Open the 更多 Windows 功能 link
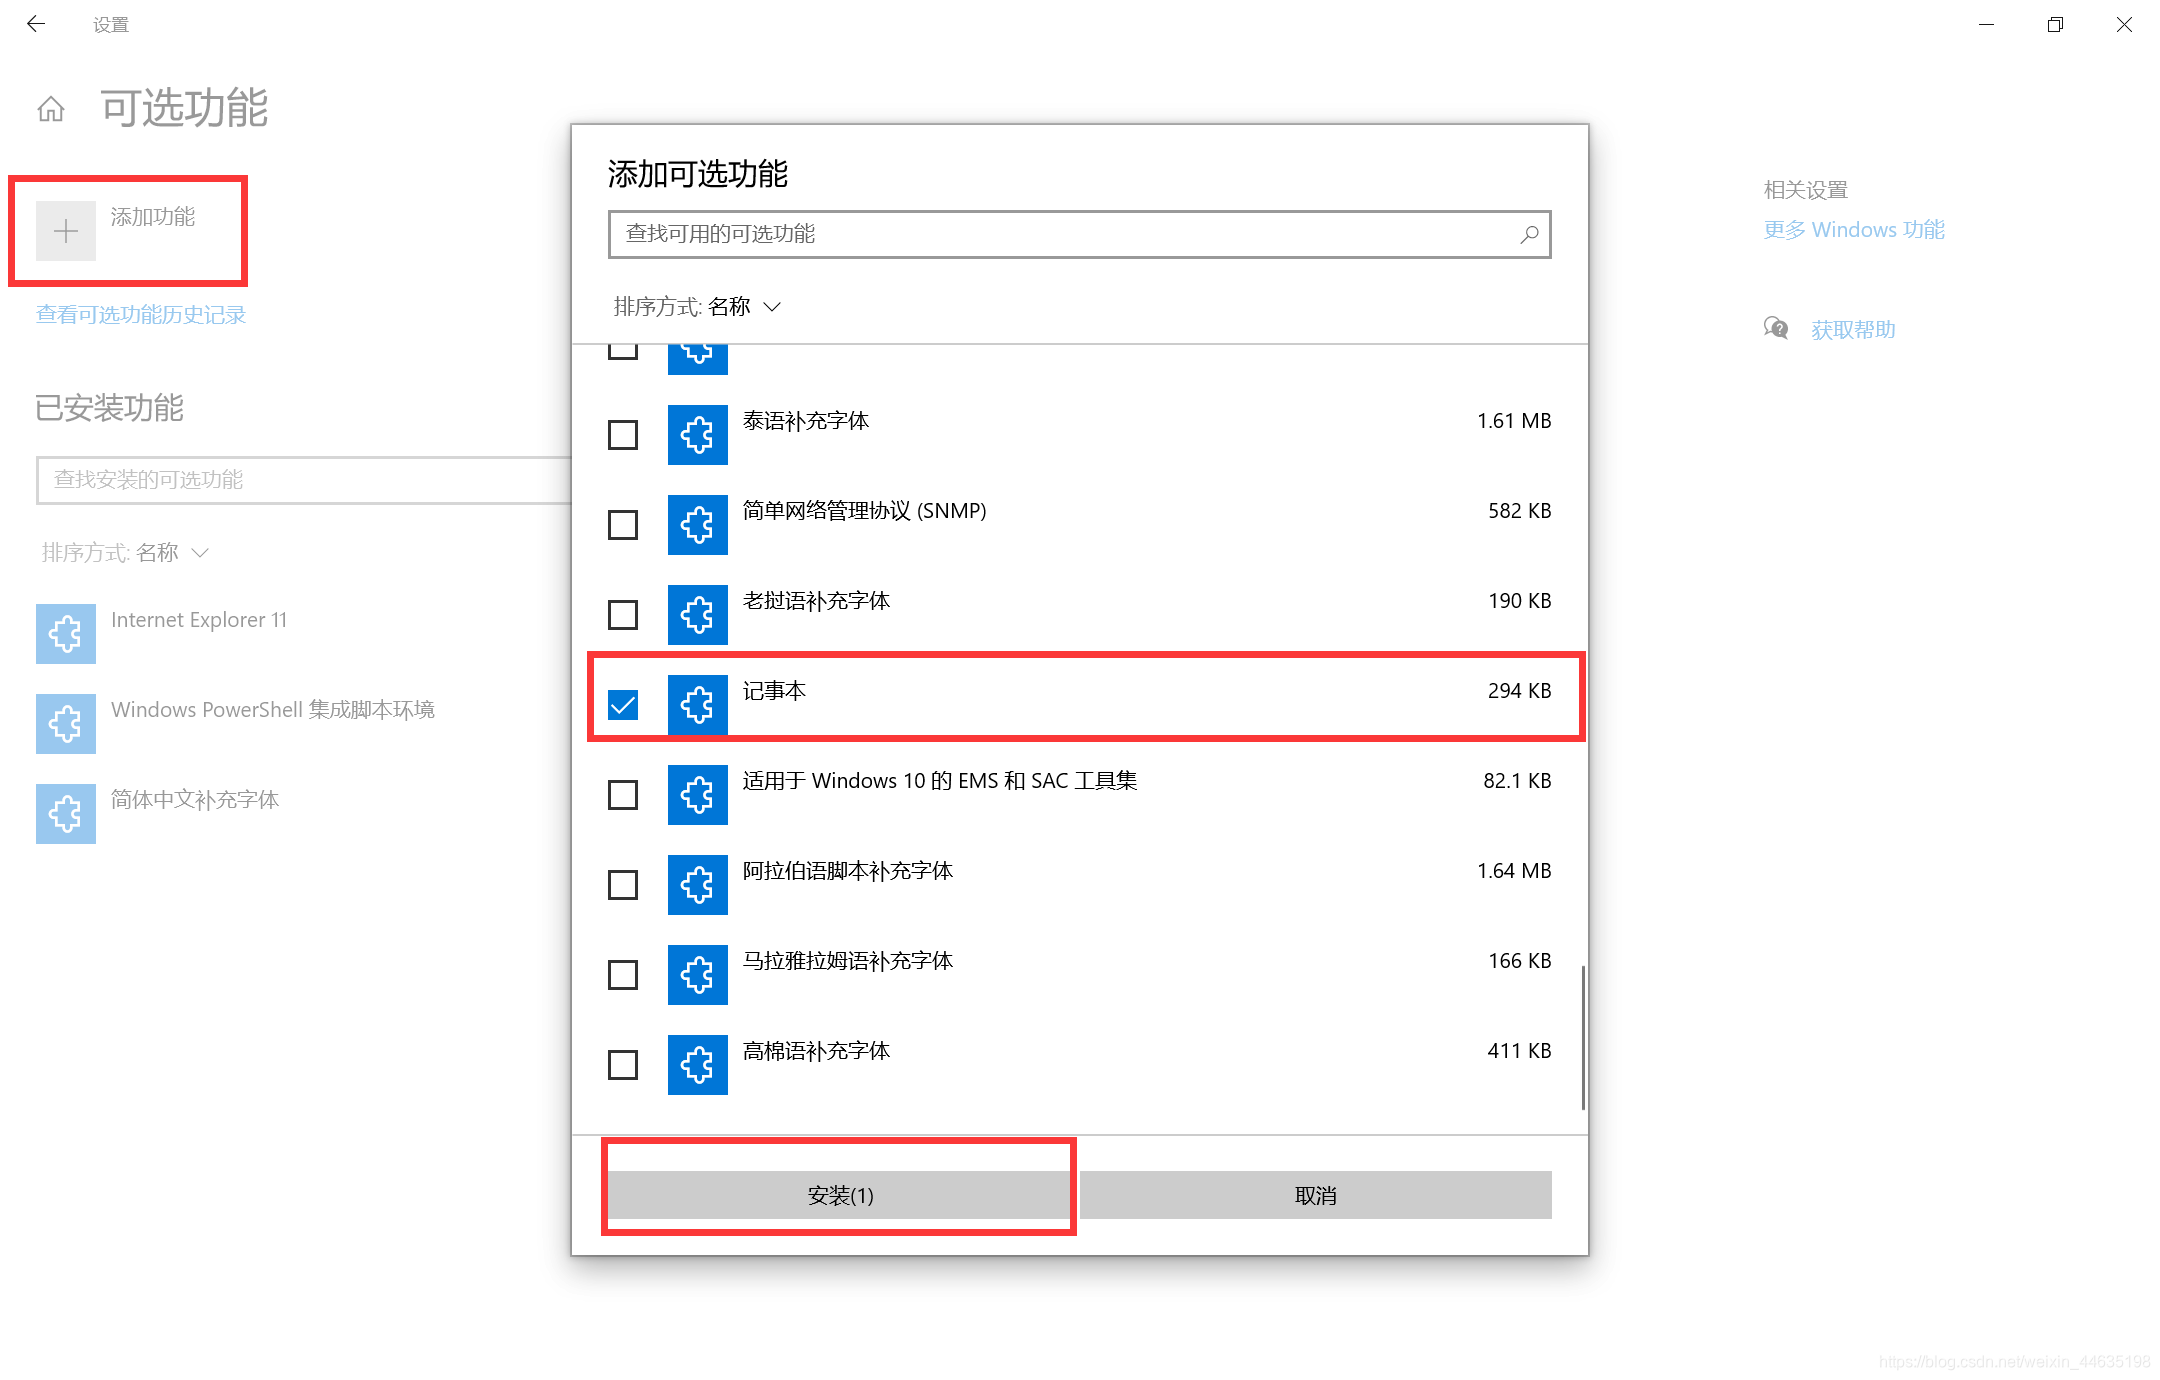This screenshot has width=2160, height=1380. (1853, 230)
